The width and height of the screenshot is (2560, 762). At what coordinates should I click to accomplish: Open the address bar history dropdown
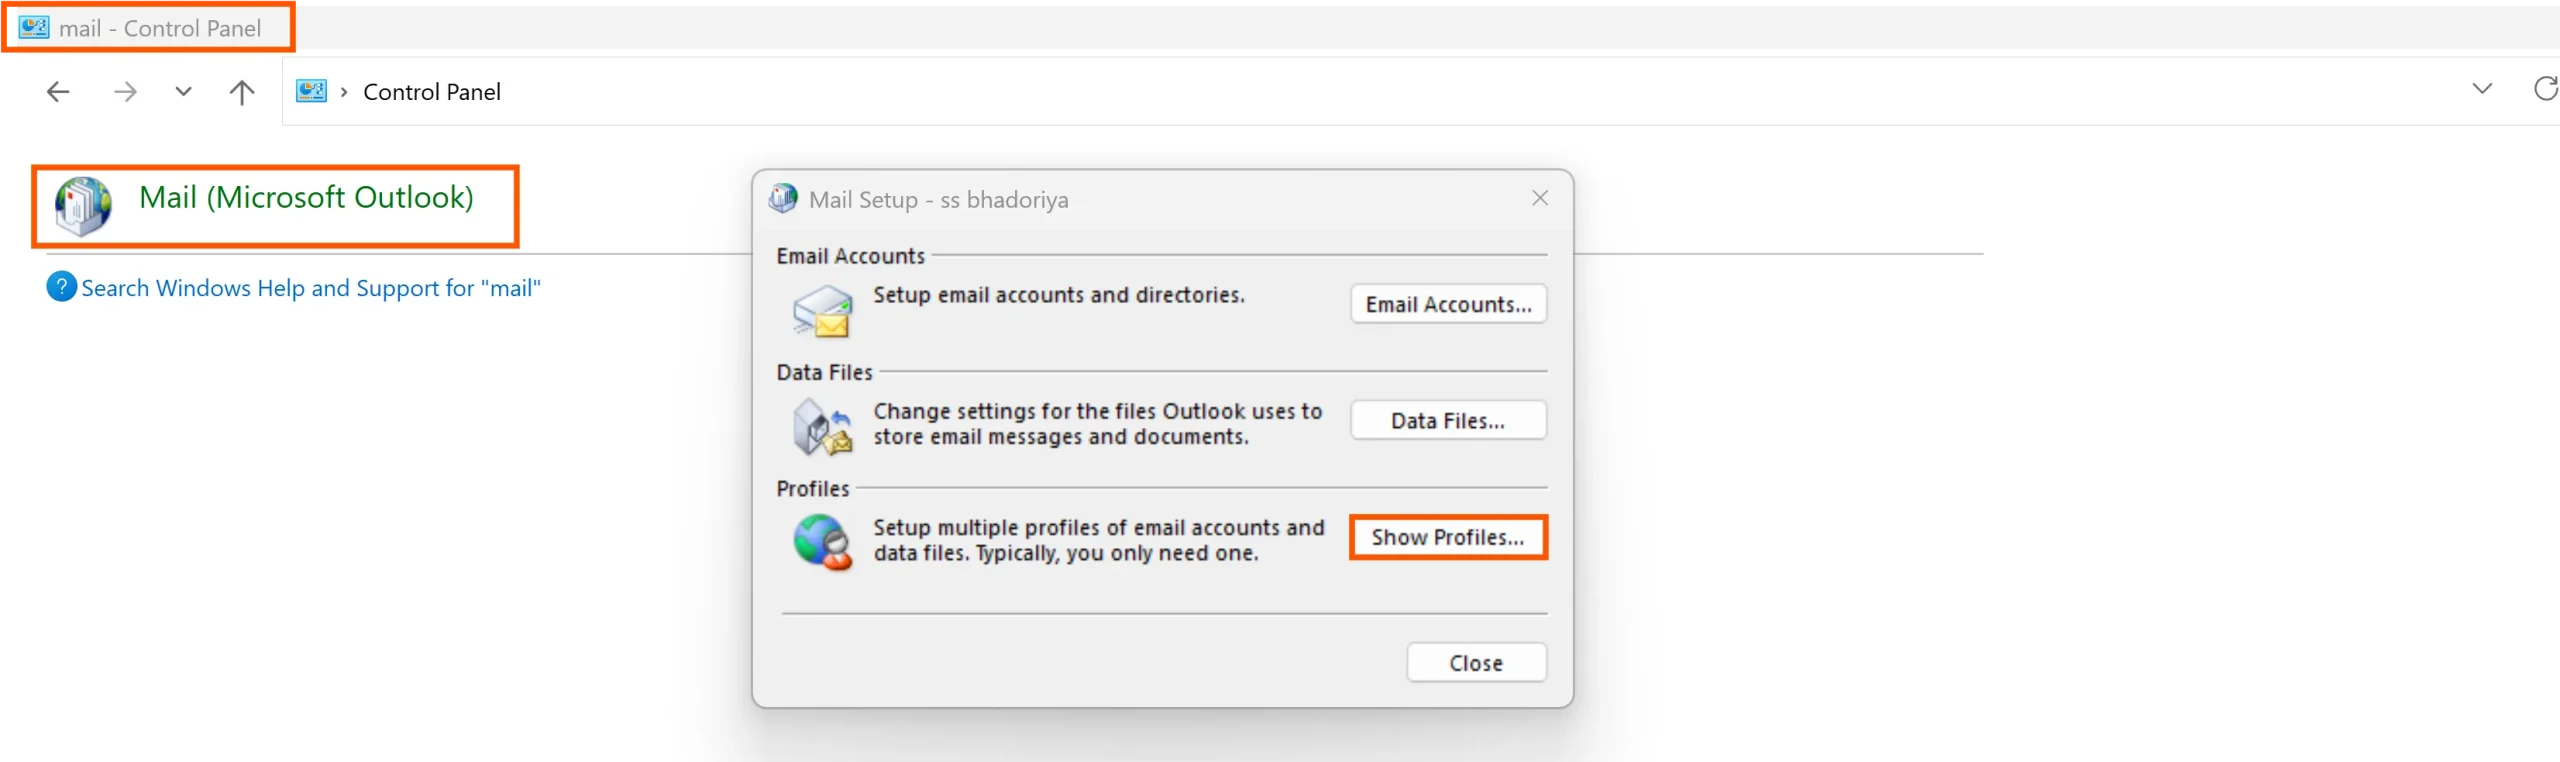[2482, 89]
